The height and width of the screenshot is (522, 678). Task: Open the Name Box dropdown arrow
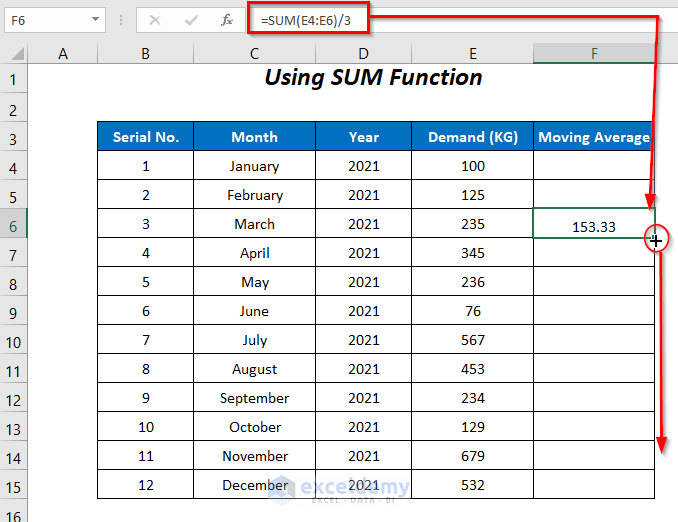(96, 19)
